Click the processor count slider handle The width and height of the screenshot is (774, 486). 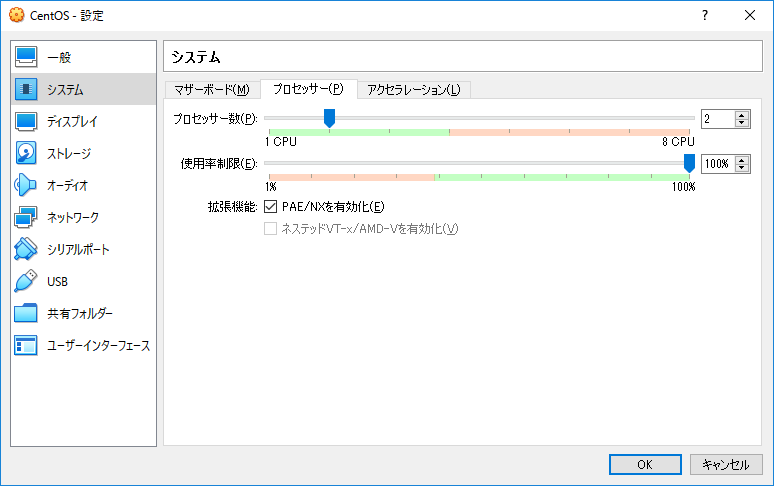coord(329,118)
